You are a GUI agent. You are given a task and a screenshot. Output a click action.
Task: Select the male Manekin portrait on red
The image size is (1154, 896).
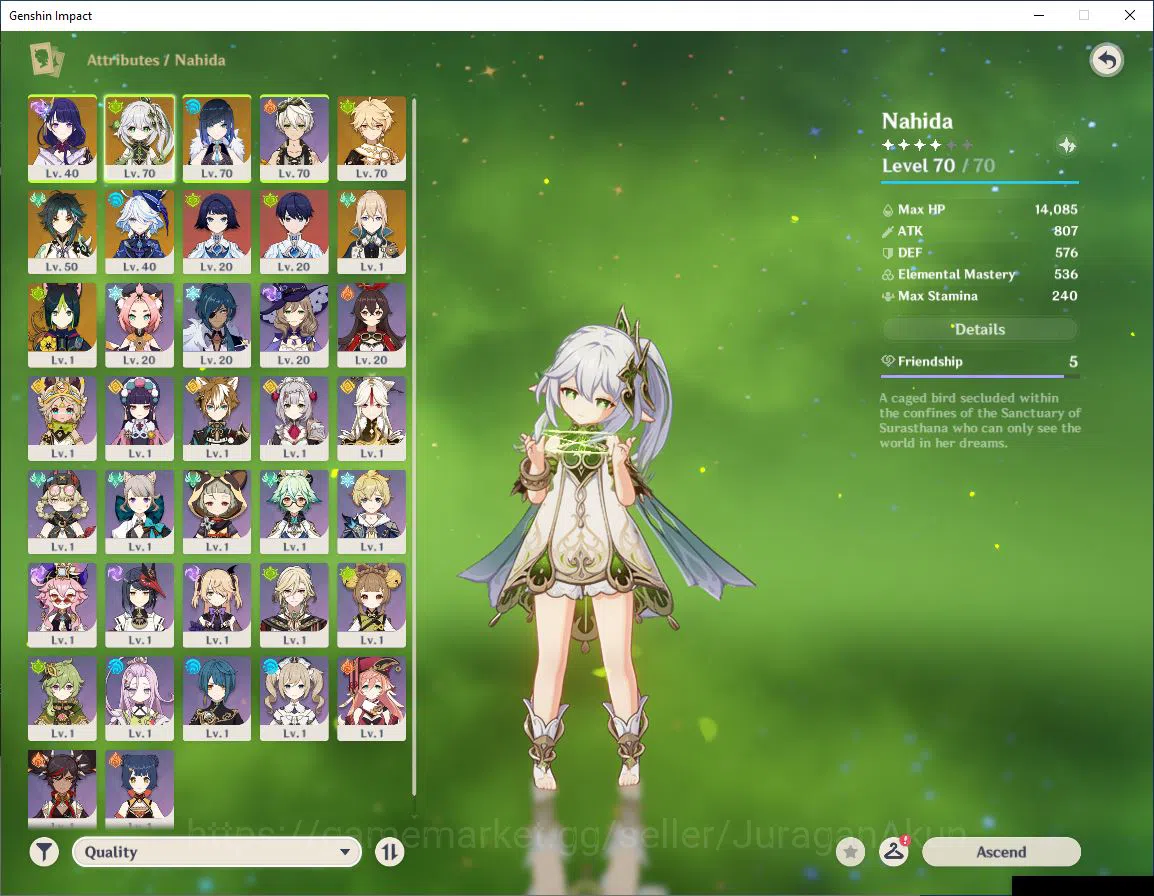[294, 232]
